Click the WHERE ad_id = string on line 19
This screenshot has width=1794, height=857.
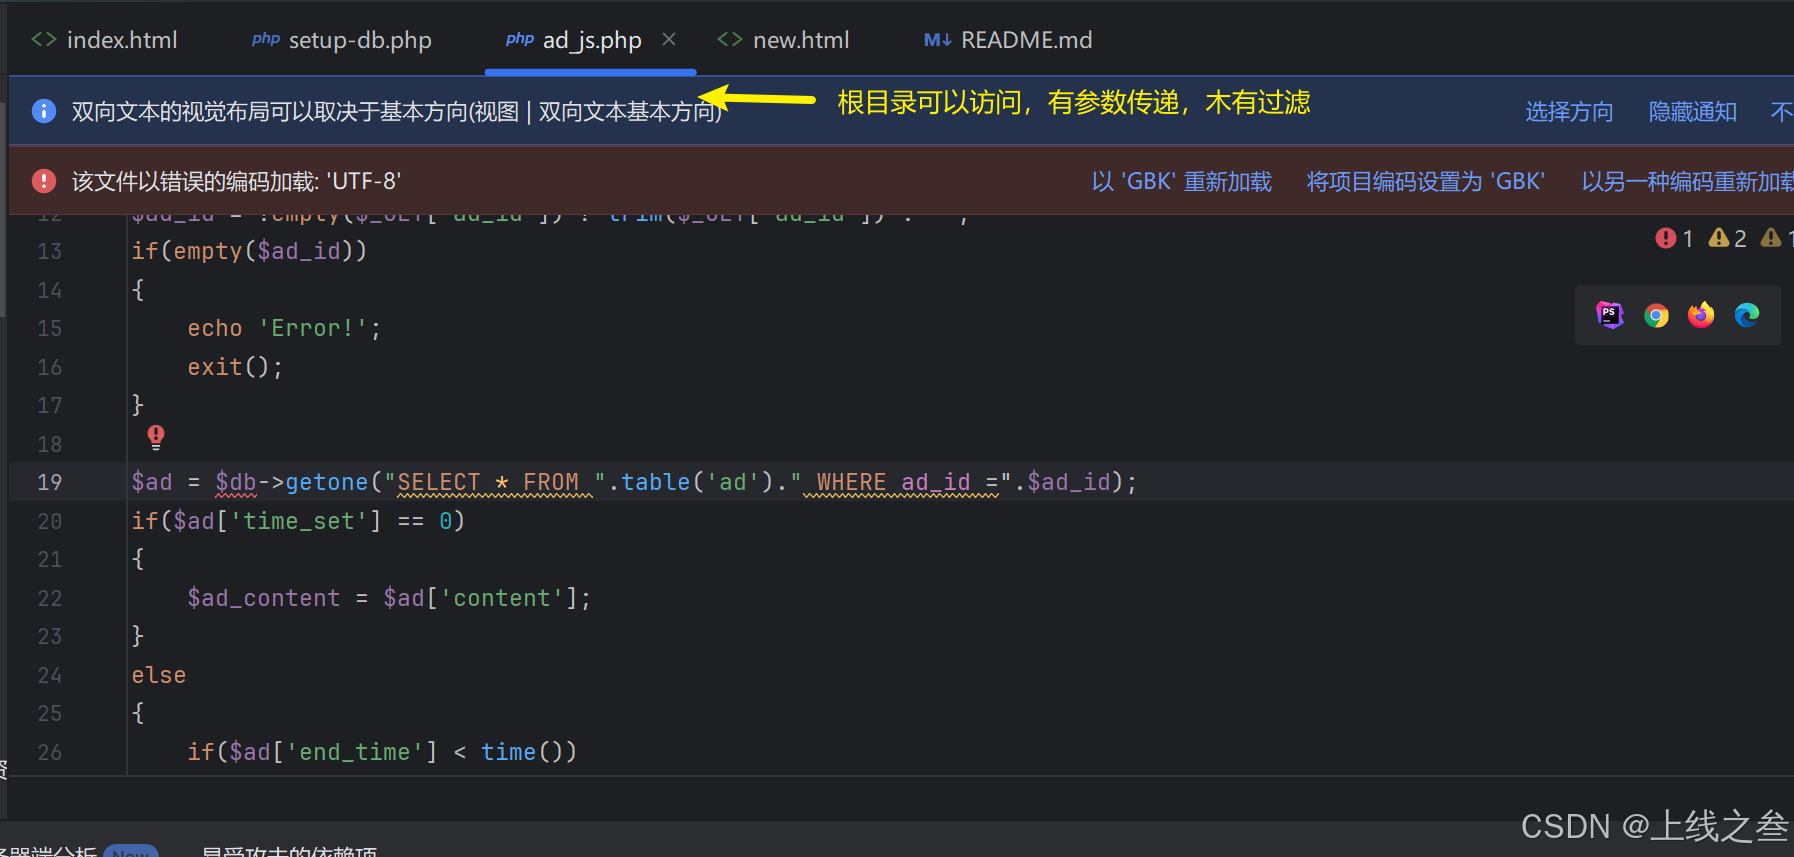coord(902,483)
